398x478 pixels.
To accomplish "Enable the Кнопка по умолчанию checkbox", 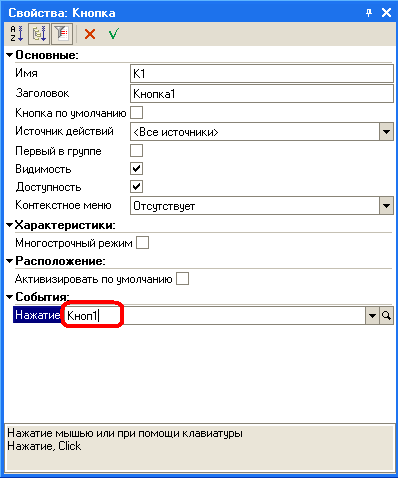I will (x=136, y=113).
